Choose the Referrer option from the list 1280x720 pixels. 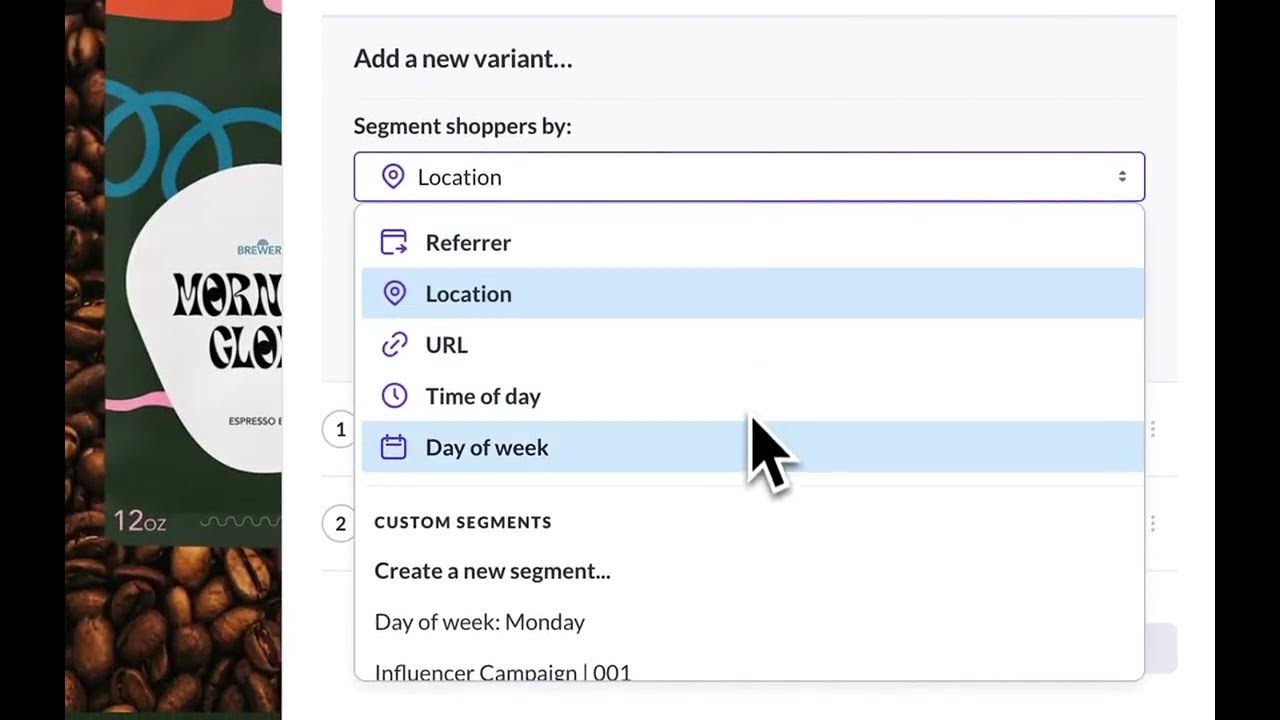click(x=468, y=242)
